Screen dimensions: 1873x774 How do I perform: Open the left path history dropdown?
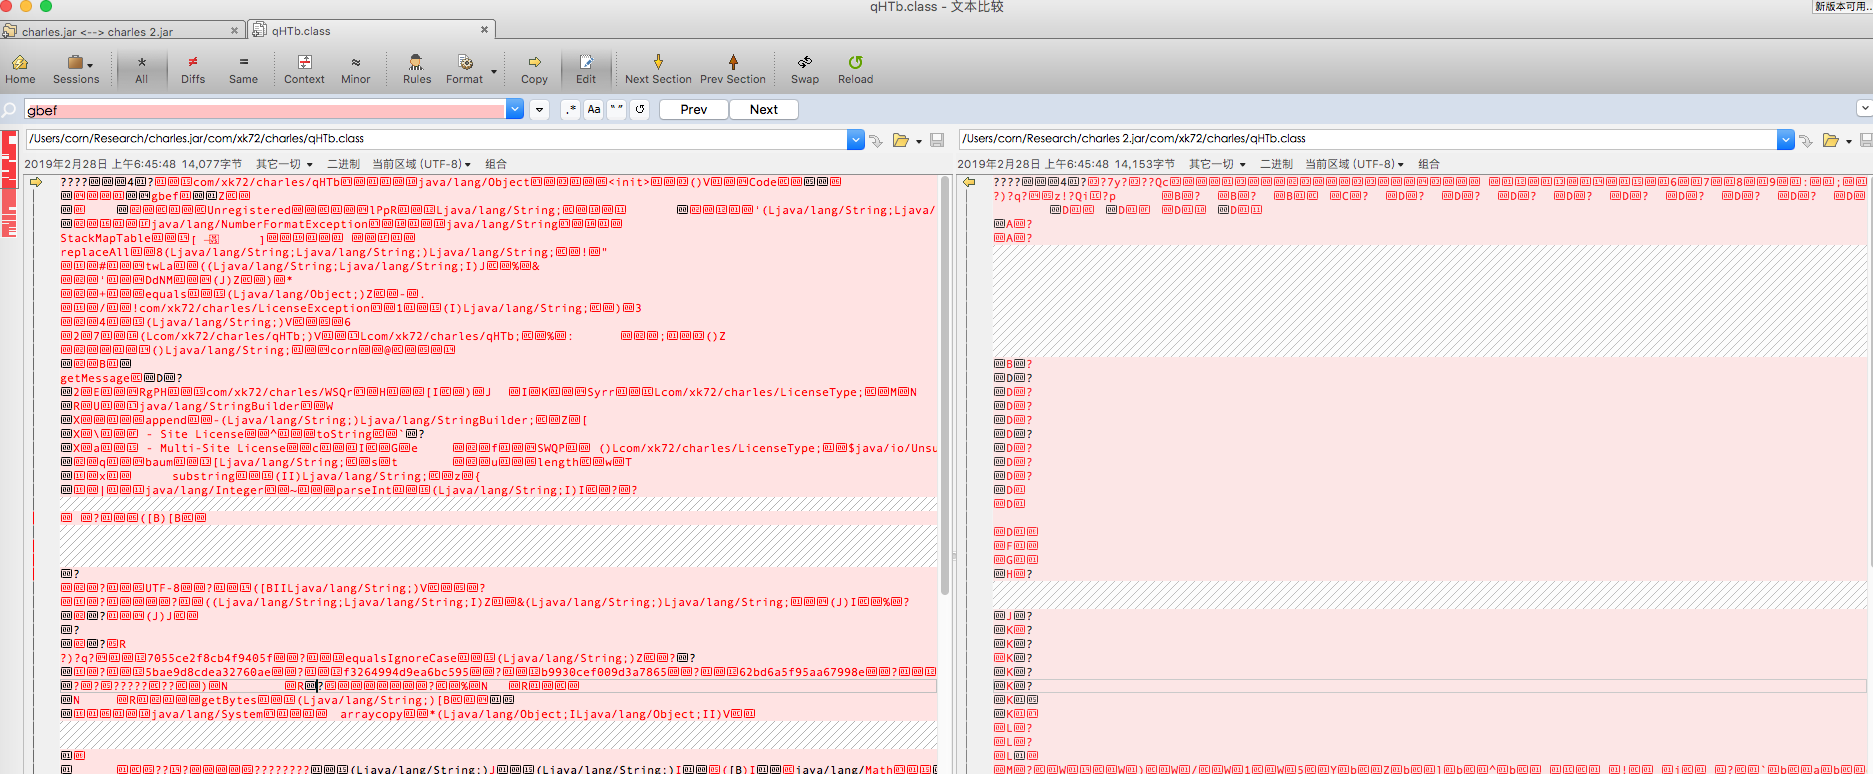856,140
